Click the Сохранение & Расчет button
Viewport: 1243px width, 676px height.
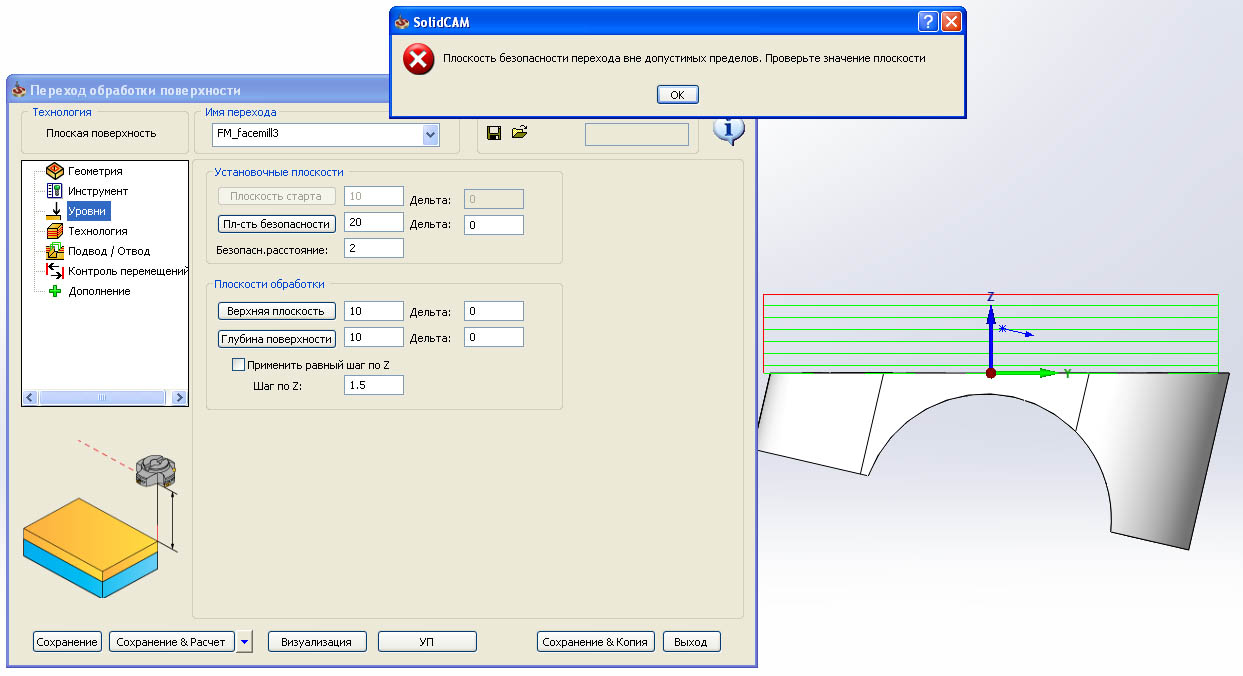171,641
